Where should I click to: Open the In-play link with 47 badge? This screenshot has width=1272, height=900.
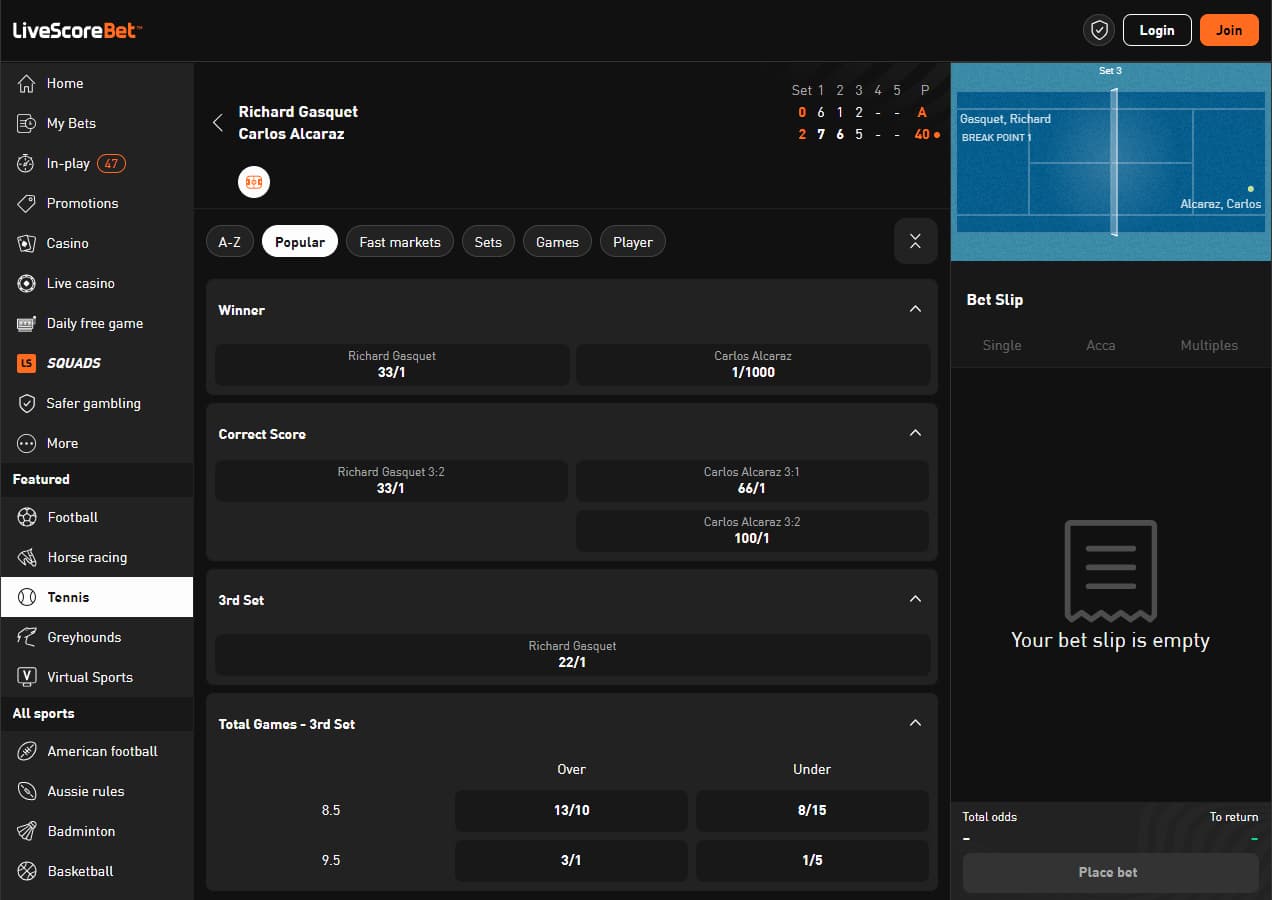96,163
